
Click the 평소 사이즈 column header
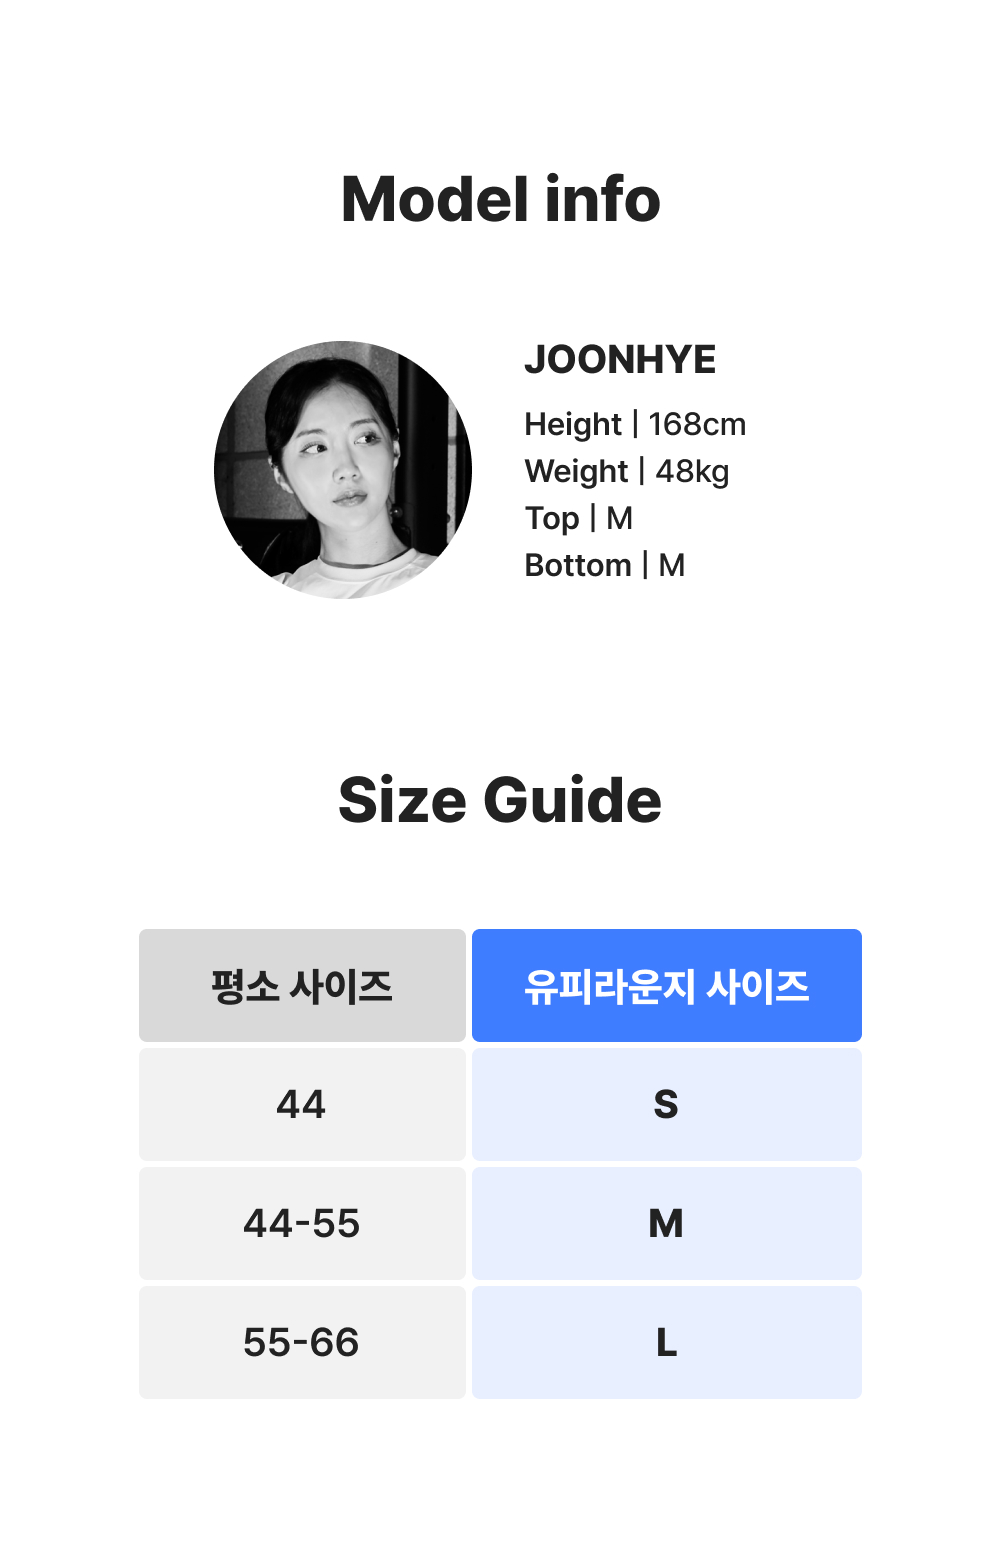[x=302, y=985]
